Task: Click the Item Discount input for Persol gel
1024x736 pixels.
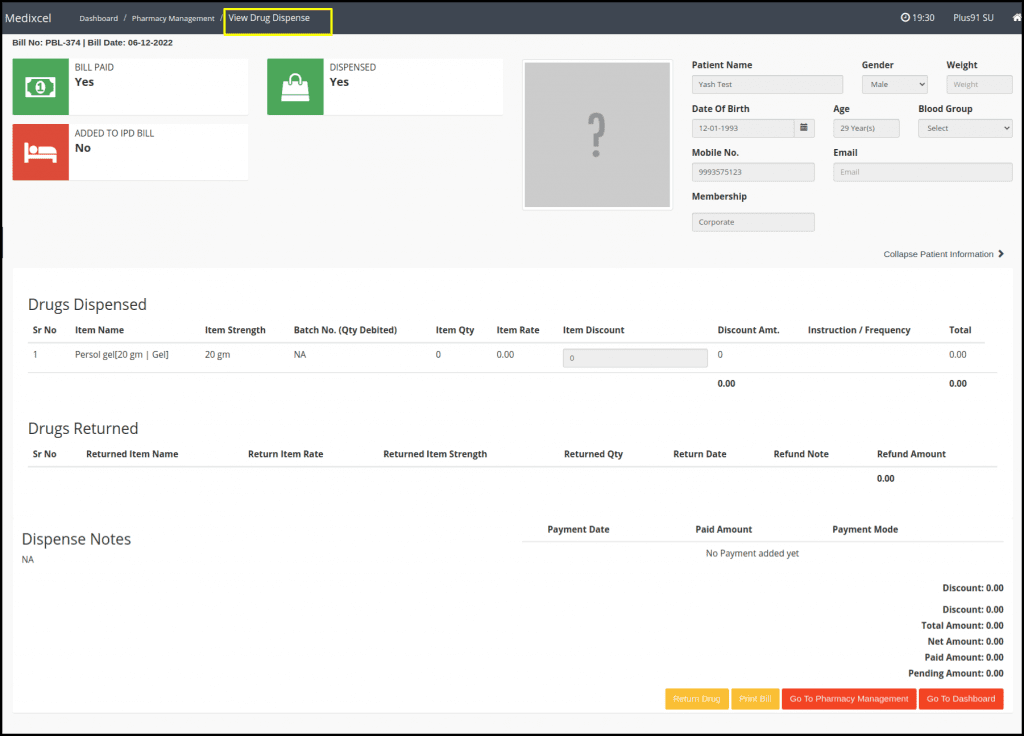Action: point(634,357)
